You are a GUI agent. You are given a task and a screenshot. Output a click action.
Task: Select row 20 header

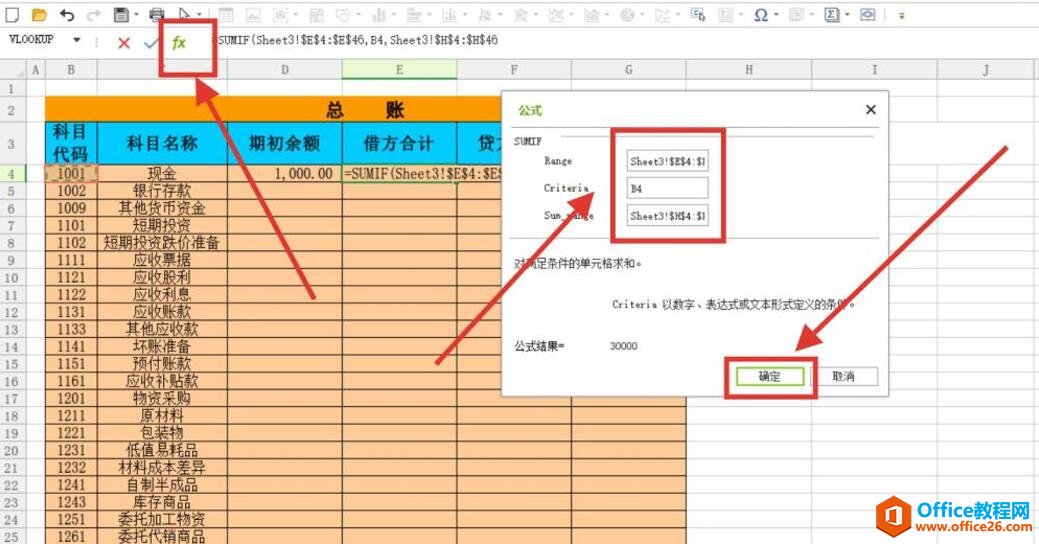(11, 451)
